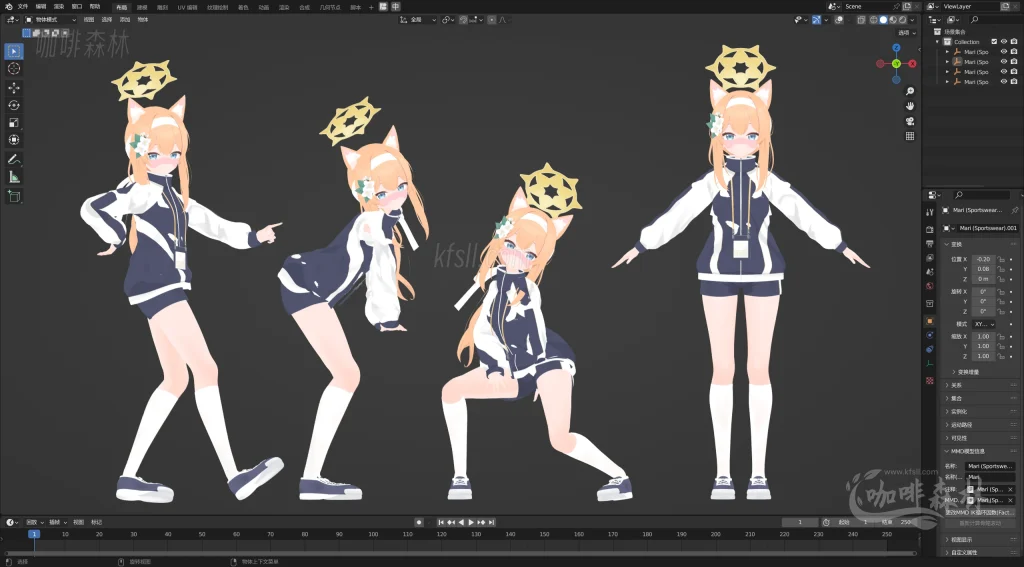Click the 更改MMD IK循环因数 button
The image size is (1024, 567).
tap(980, 513)
